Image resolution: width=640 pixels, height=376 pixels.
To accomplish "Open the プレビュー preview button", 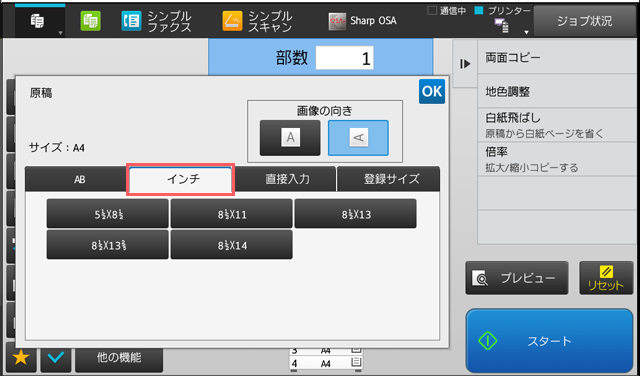I will point(517,278).
